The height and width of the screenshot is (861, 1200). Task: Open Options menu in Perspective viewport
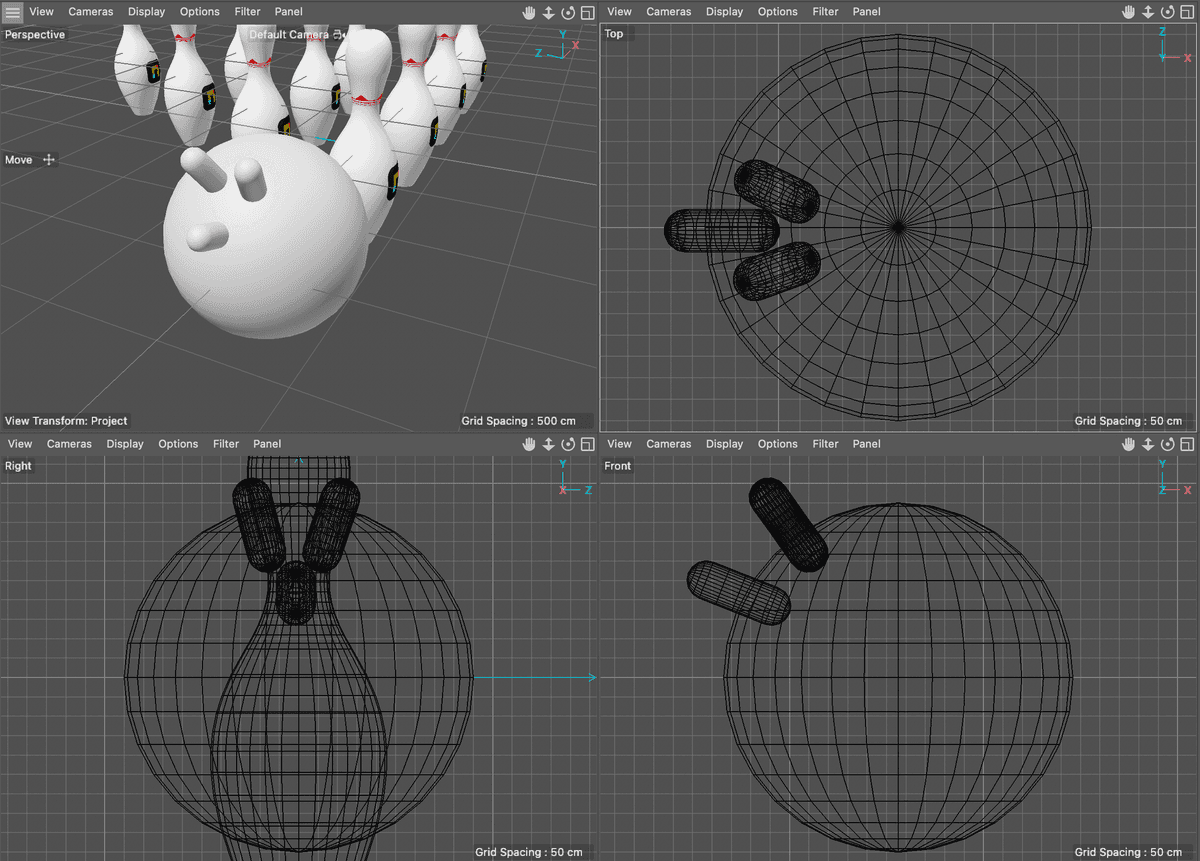[200, 12]
